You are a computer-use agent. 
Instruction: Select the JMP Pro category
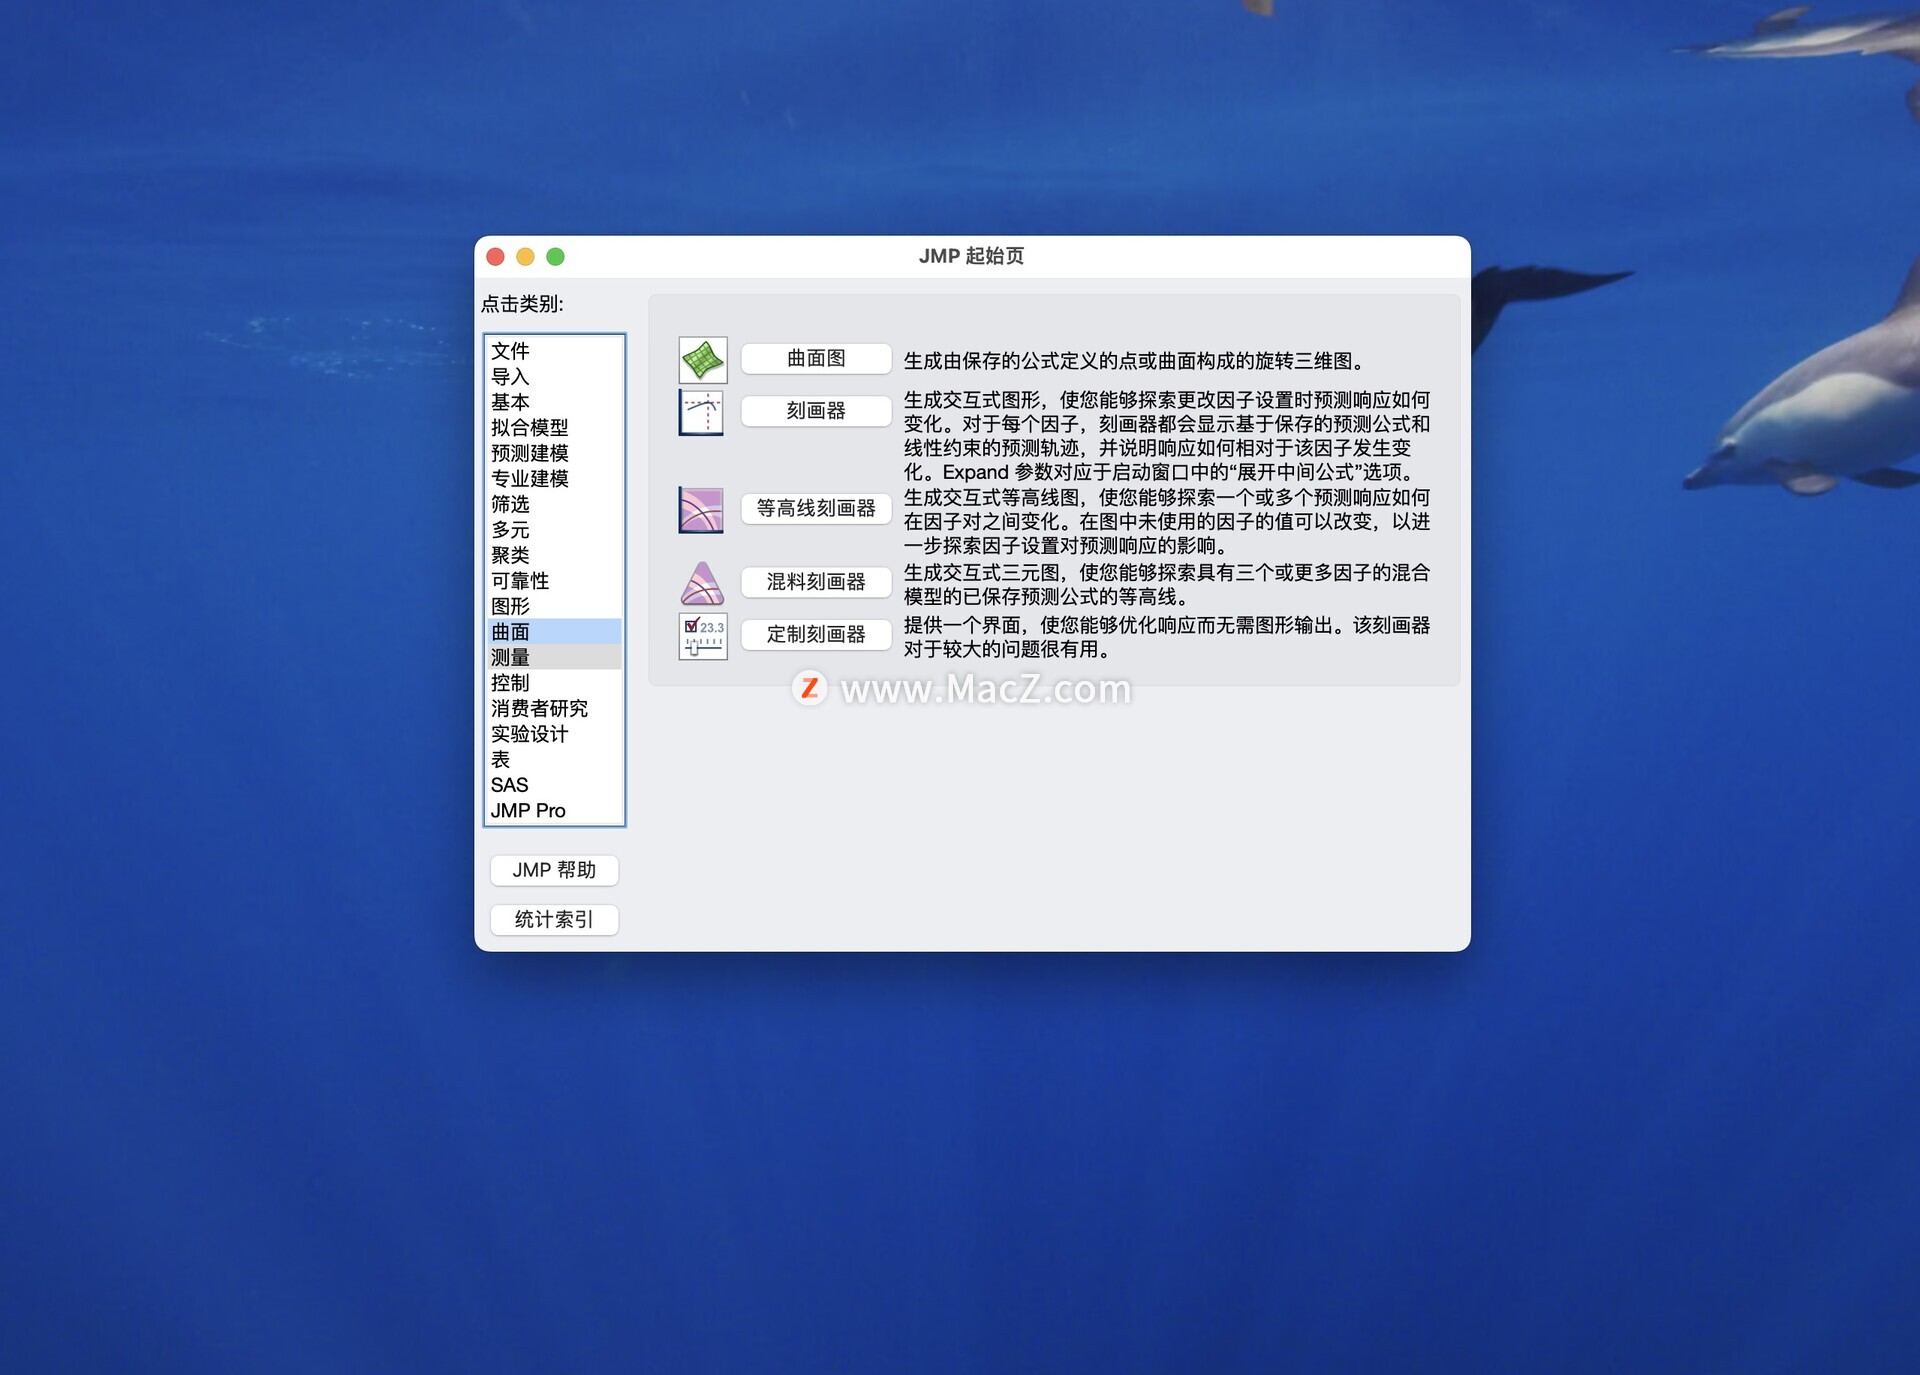coord(554,811)
